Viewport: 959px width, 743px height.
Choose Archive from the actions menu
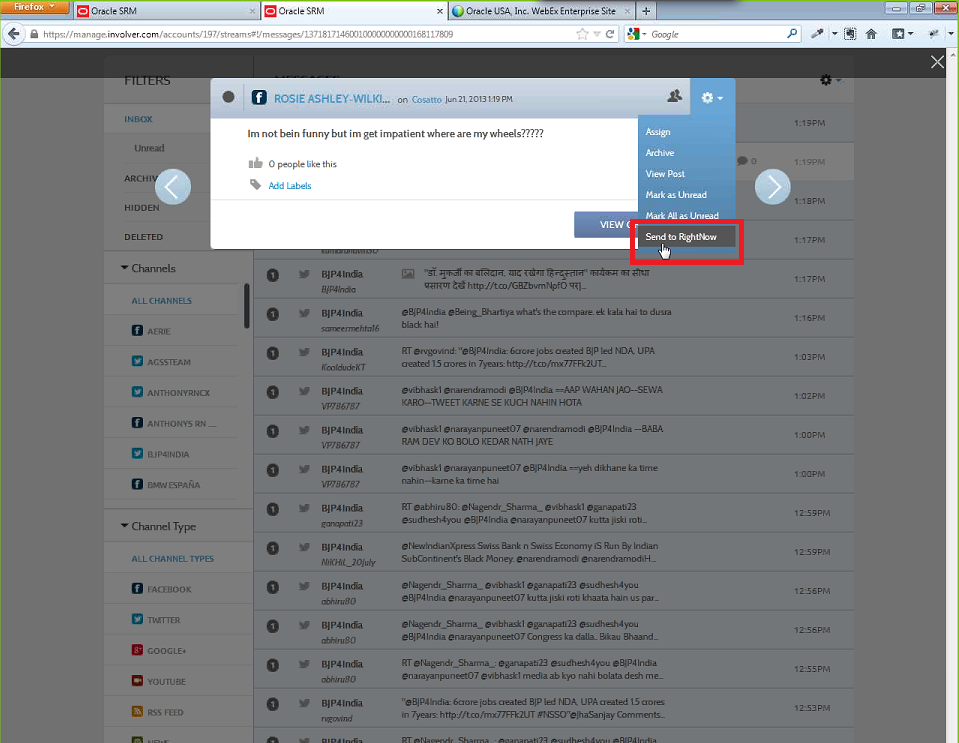click(660, 153)
